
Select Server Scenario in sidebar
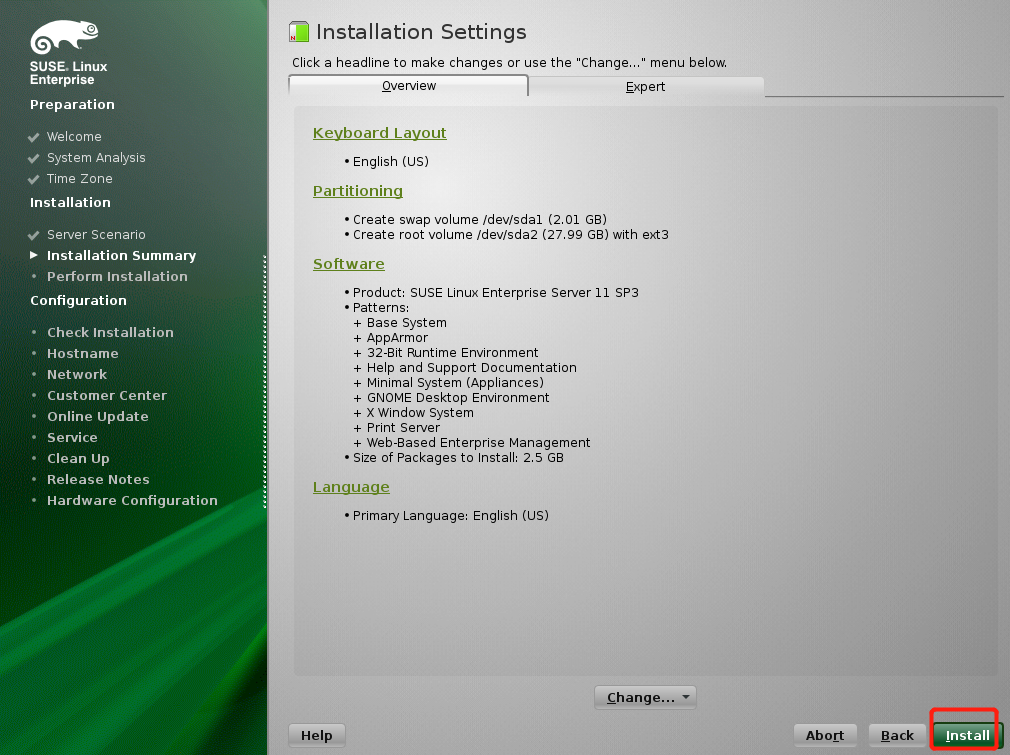click(x=96, y=234)
